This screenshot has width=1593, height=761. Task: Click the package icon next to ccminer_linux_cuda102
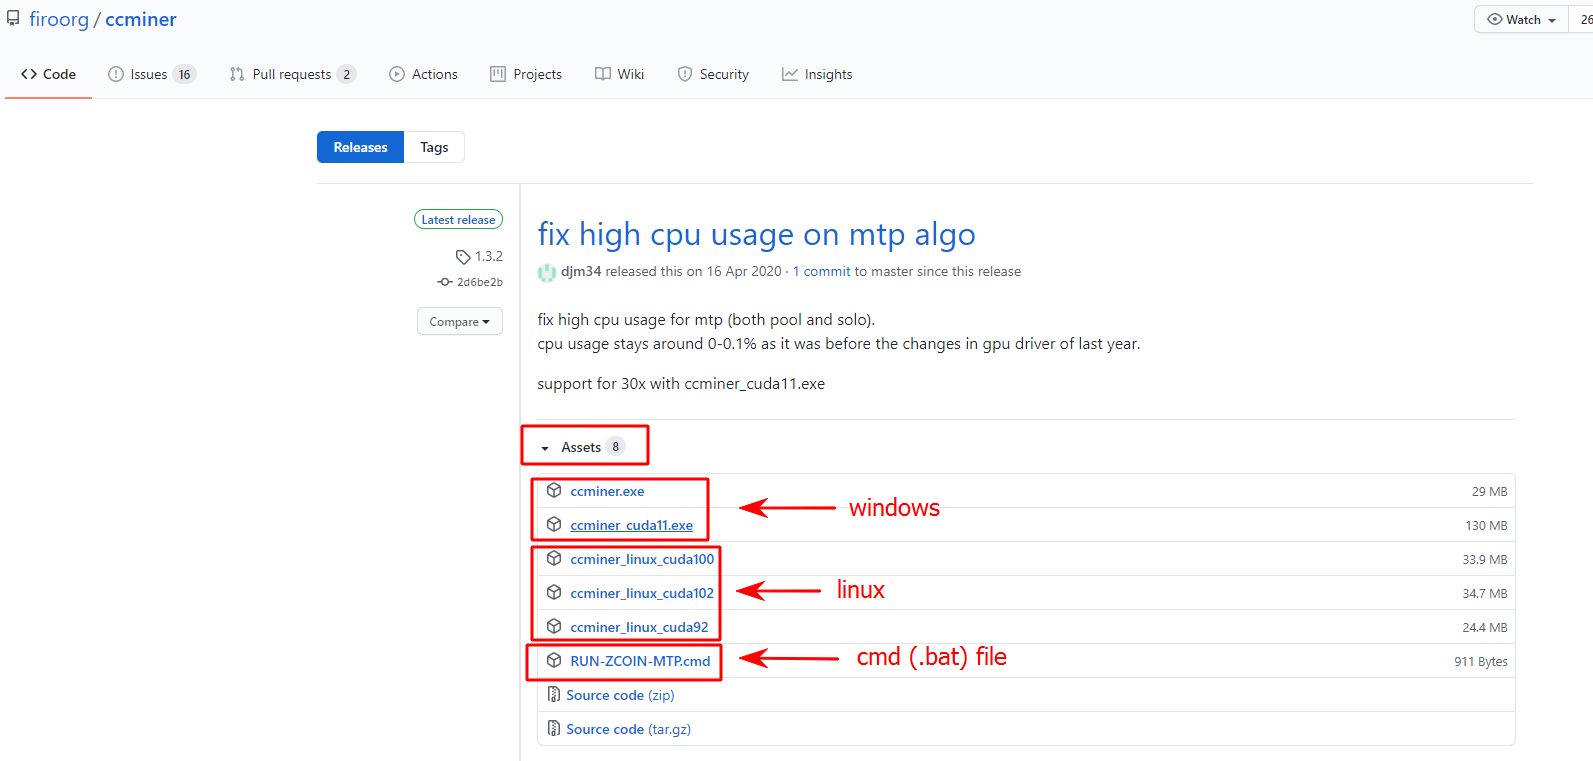(554, 592)
